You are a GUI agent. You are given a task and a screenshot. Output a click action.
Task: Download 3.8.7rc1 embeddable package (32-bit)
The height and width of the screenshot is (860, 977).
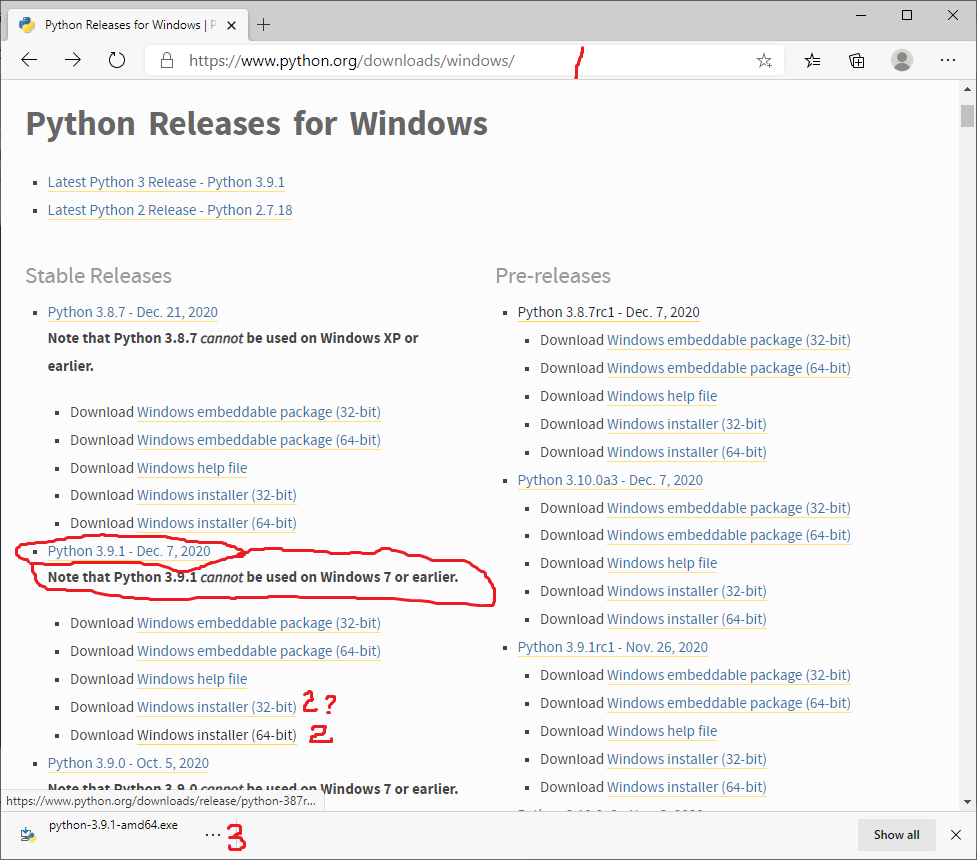point(729,340)
